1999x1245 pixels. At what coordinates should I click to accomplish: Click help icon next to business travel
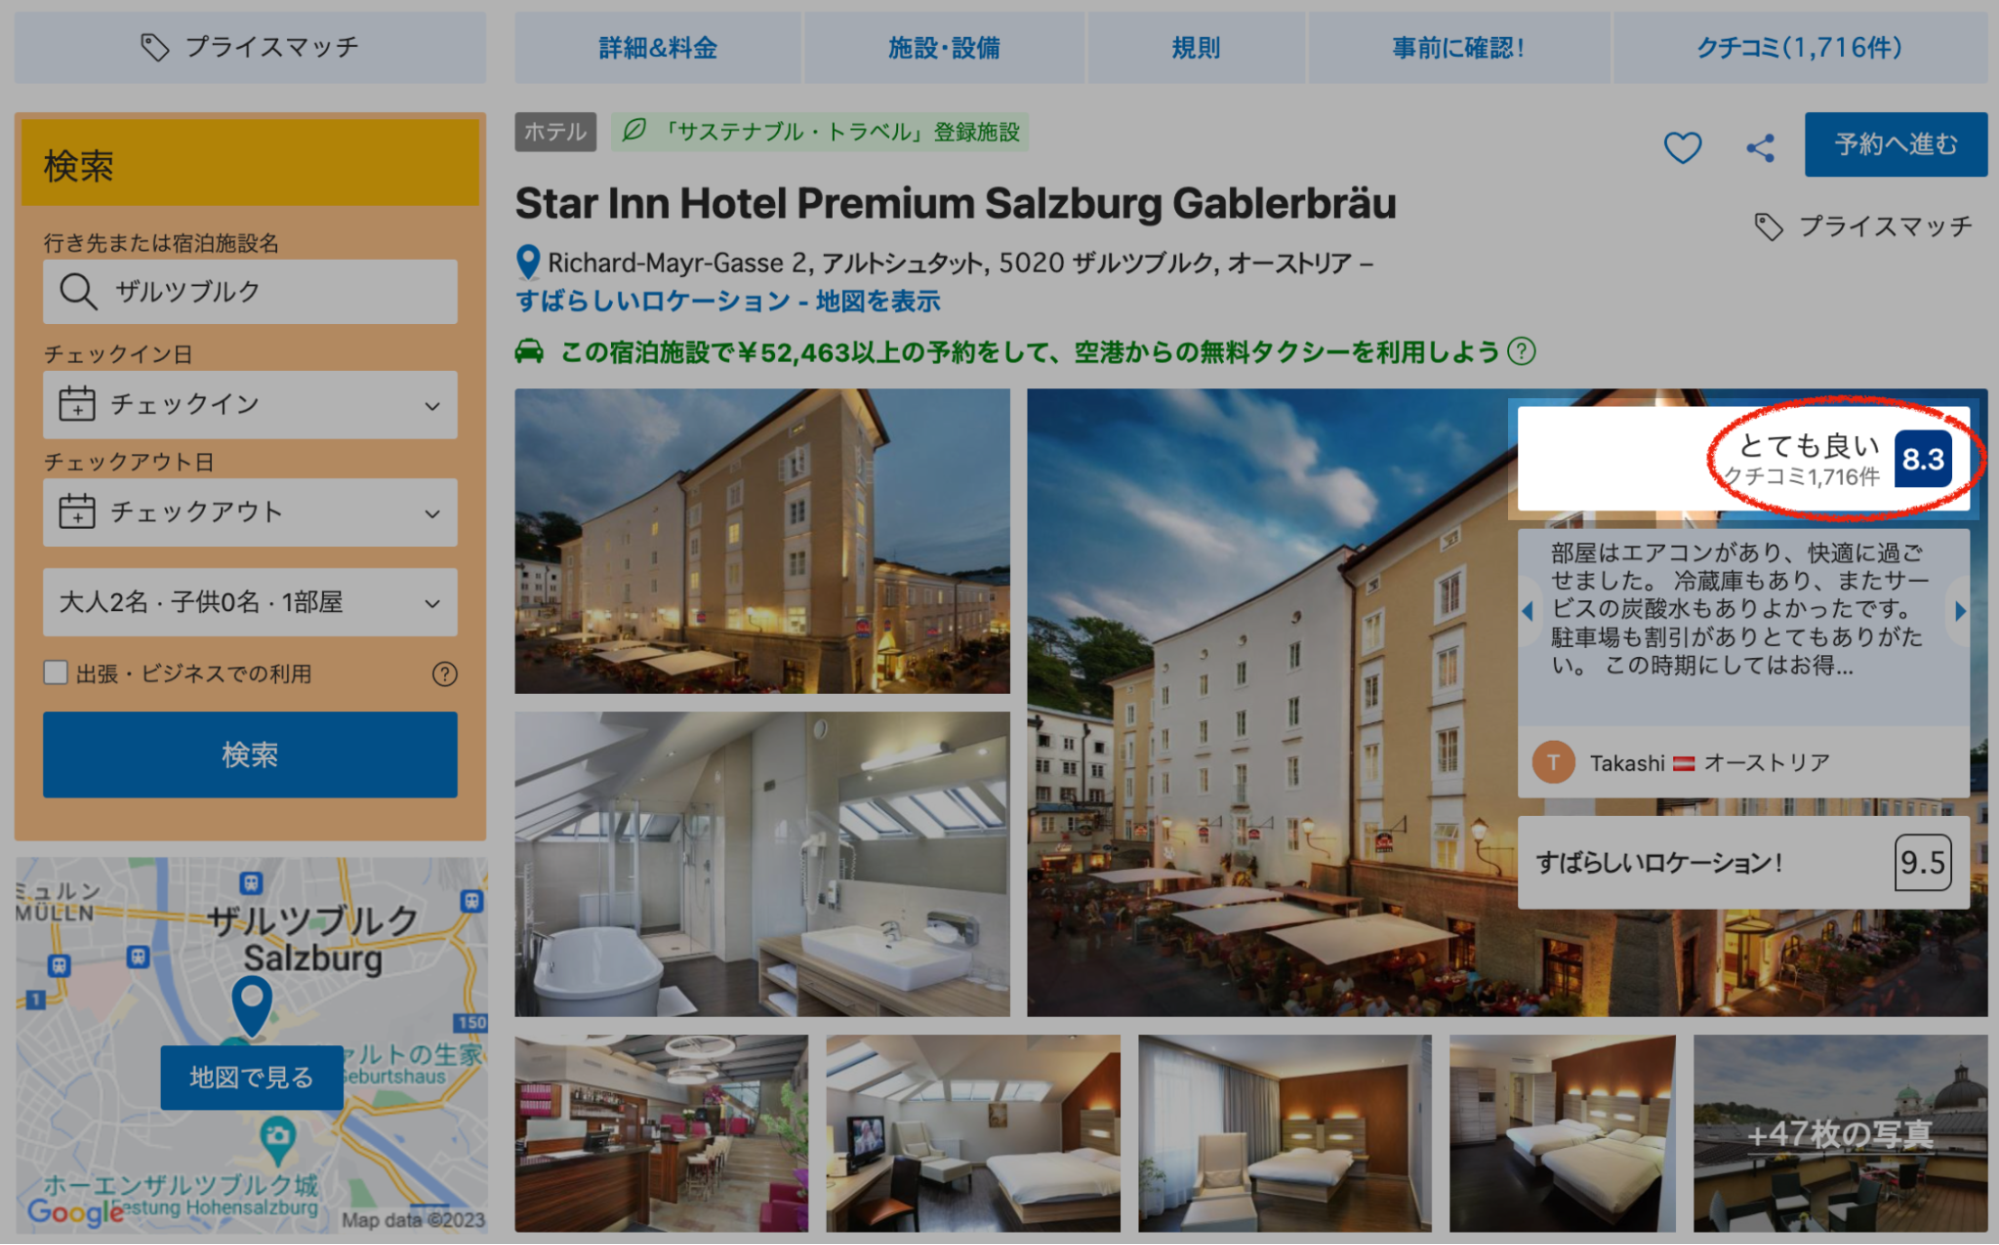pos(445,674)
